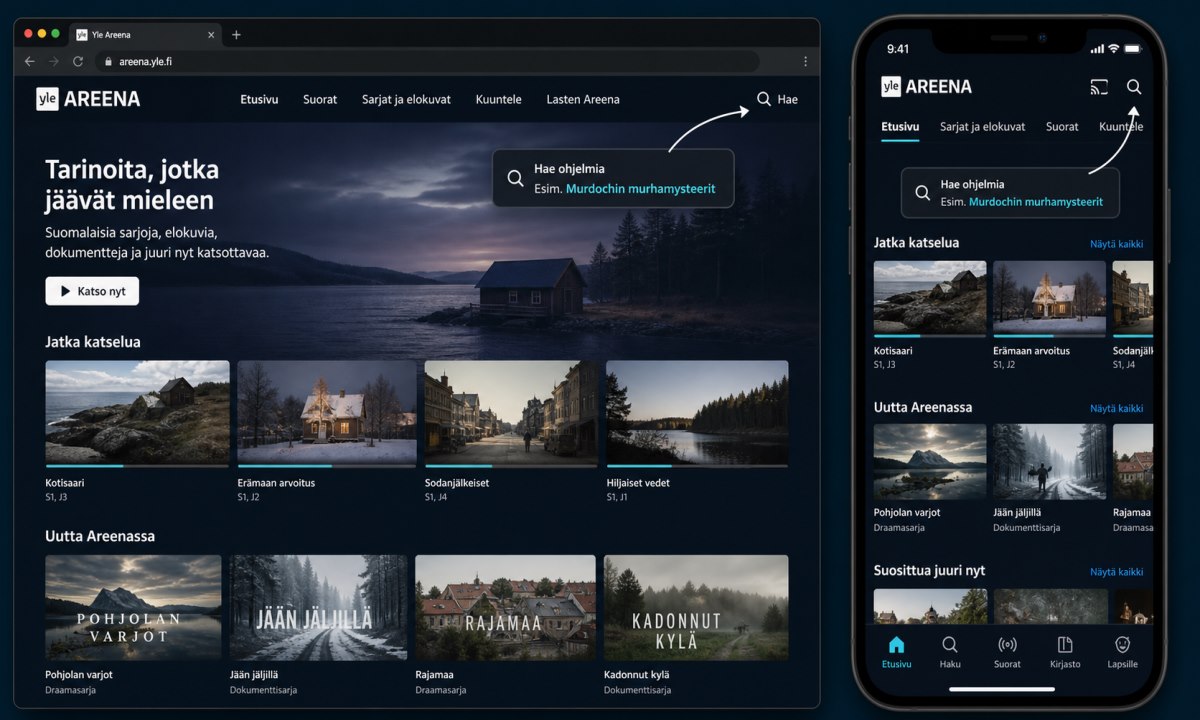Tap the Etusivu home icon in bottom bar
This screenshot has height=720, width=1200.
(897, 644)
